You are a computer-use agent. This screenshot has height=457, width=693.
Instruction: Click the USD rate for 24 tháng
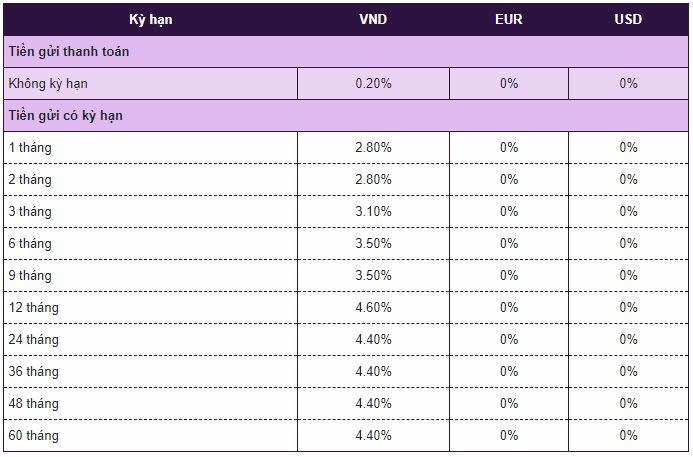[x=628, y=339]
